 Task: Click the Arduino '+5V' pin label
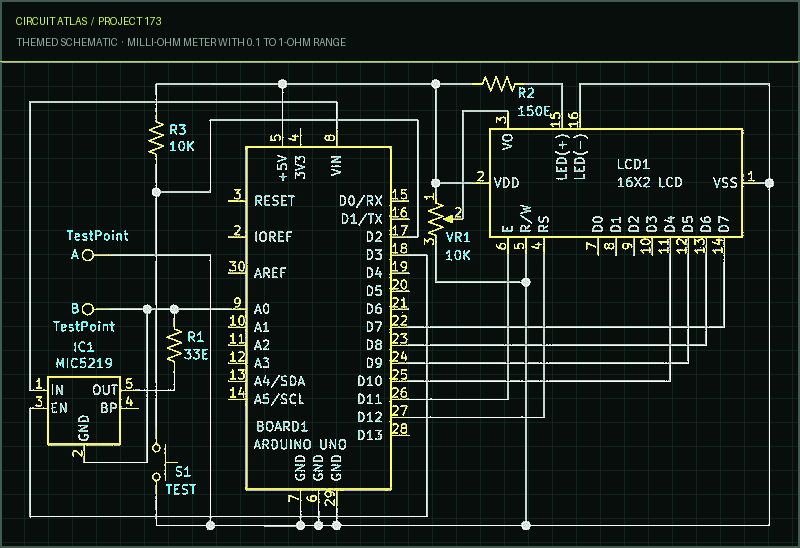(283, 168)
